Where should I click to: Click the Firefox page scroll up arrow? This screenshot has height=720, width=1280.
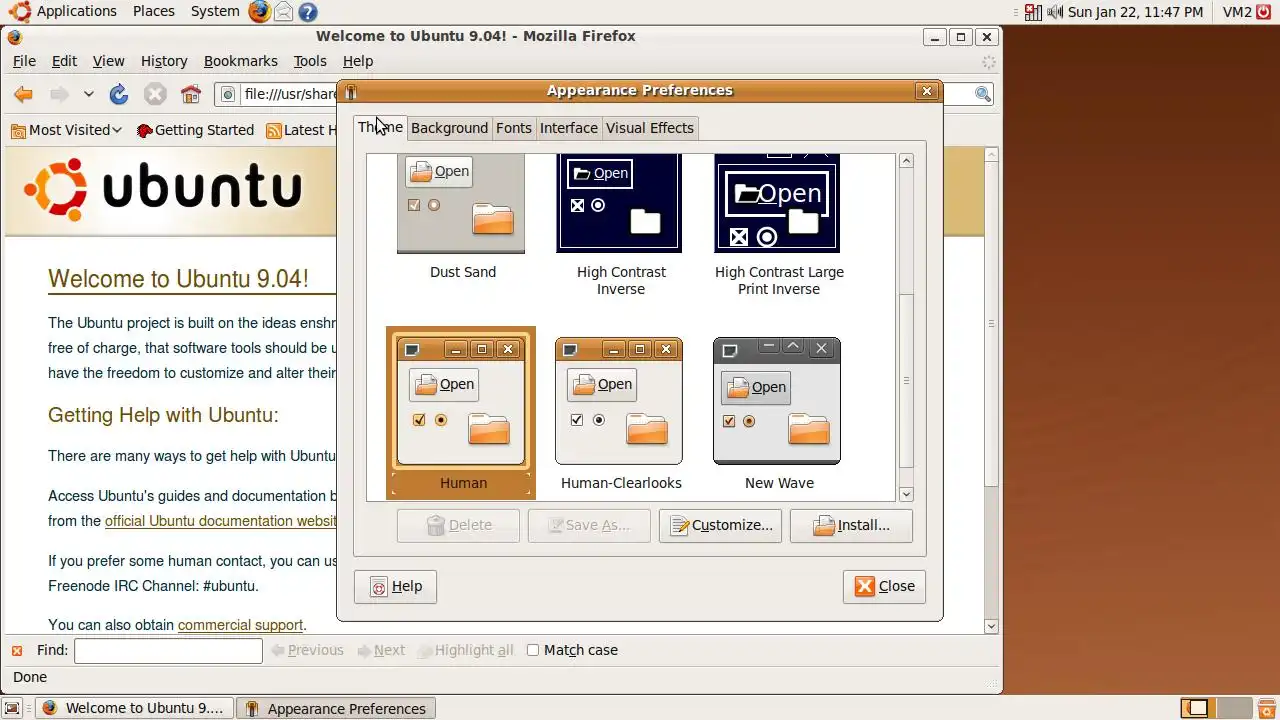(992, 155)
